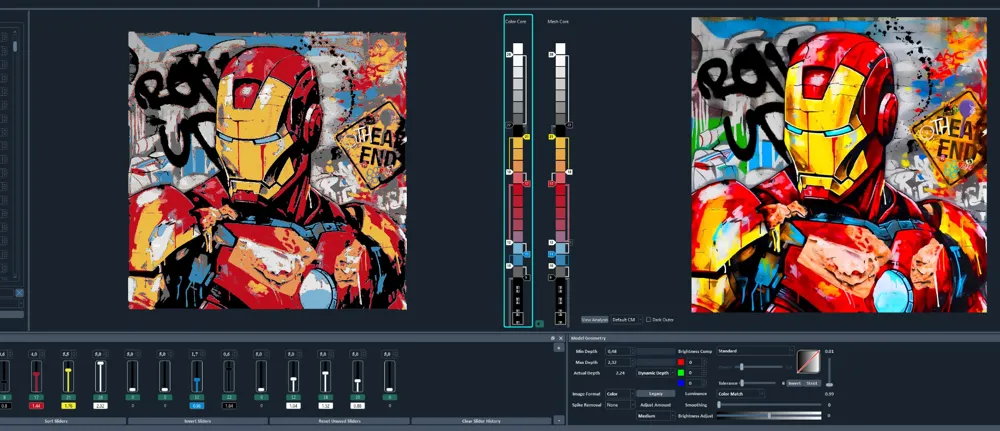
Task: Click the red channel value field
Action: 694,362
